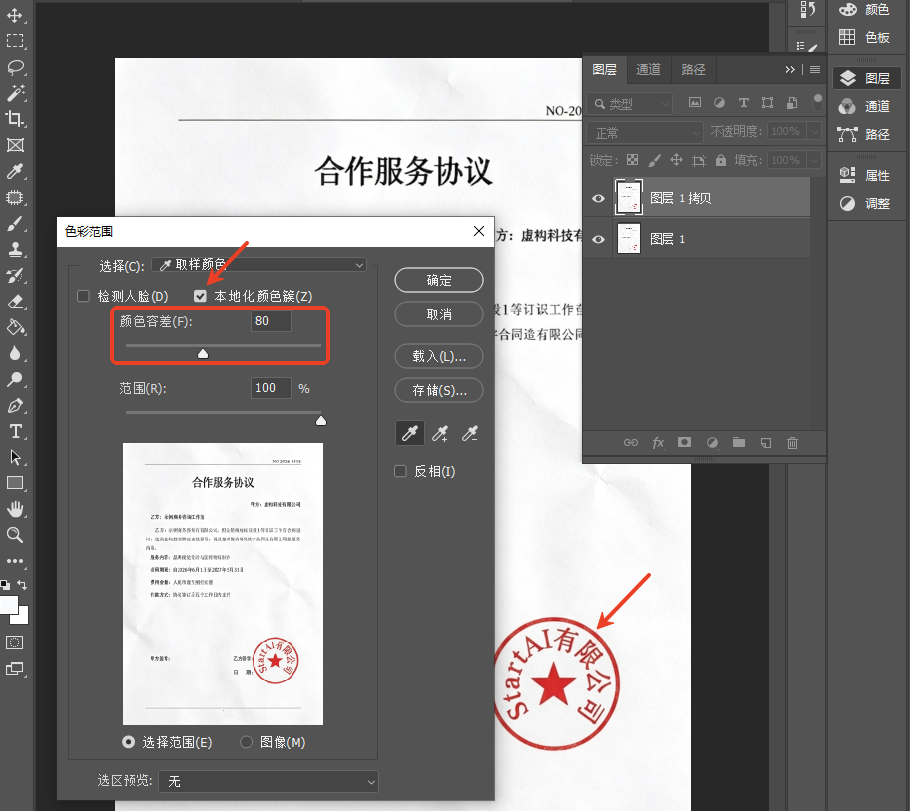The image size is (910, 811).
Task: Enable the 检测人脸 checkbox
Action: pyautogui.click(x=84, y=297)
